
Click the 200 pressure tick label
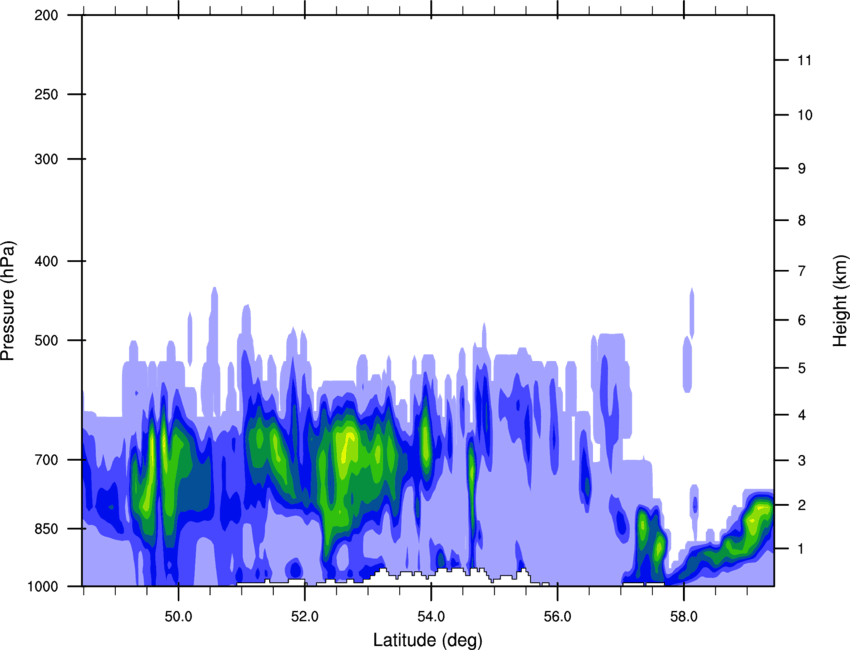(46, 15)
